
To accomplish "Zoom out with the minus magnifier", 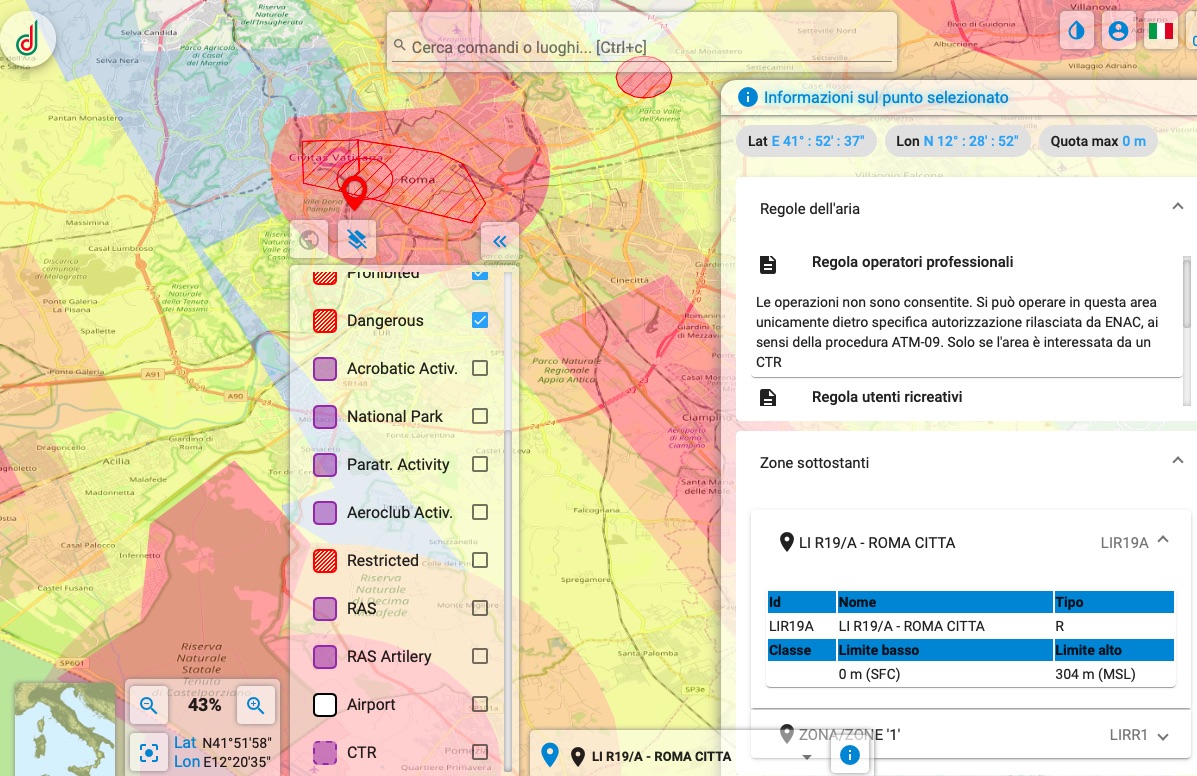I will tap(149, 705).
